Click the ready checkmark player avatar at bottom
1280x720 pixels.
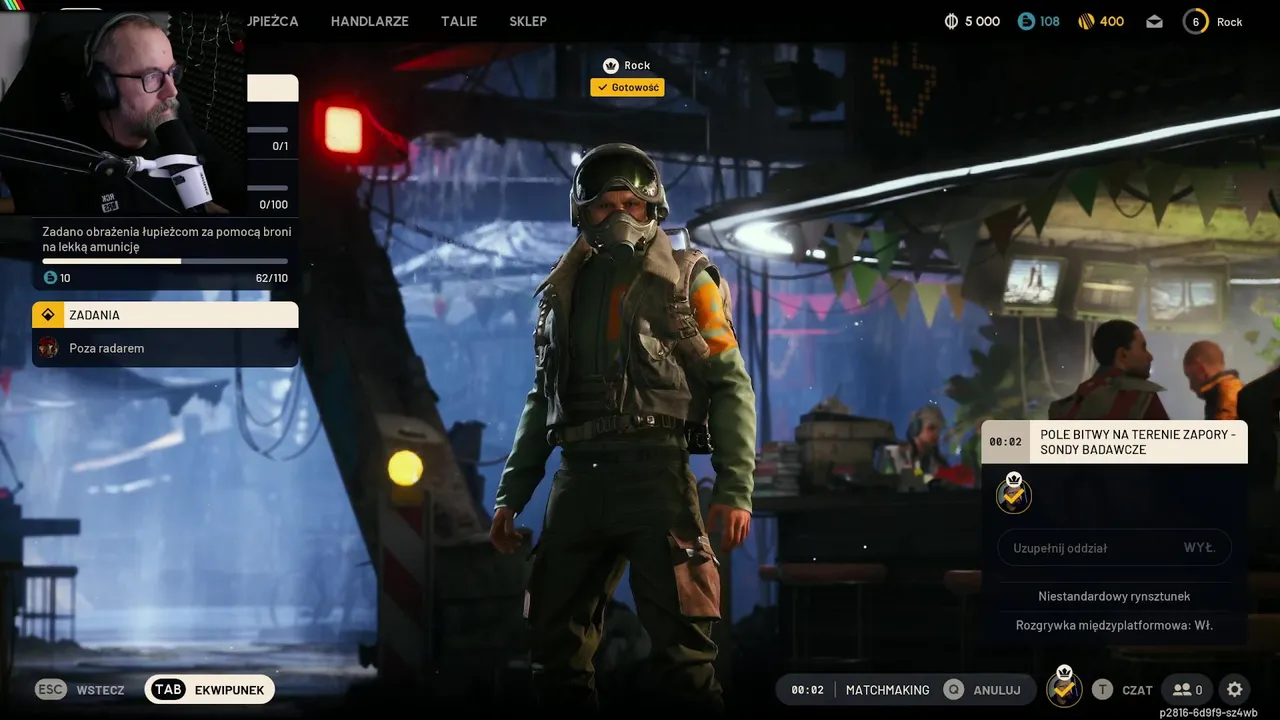[1064, 686]
